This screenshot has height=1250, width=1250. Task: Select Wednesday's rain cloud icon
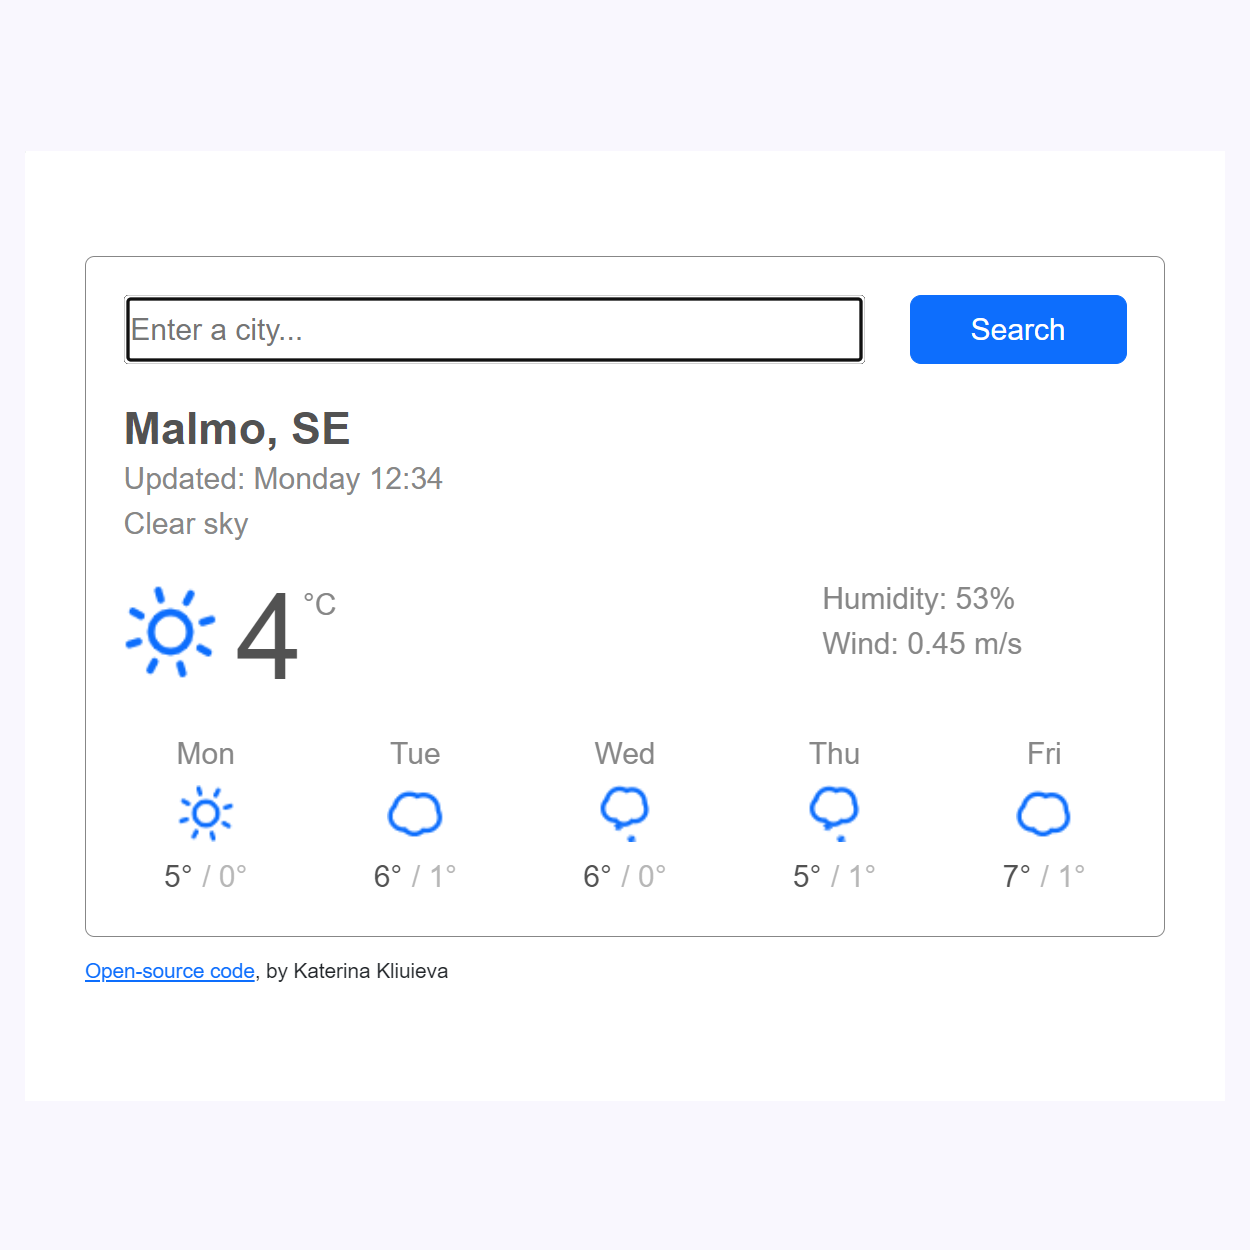[624, 813]
